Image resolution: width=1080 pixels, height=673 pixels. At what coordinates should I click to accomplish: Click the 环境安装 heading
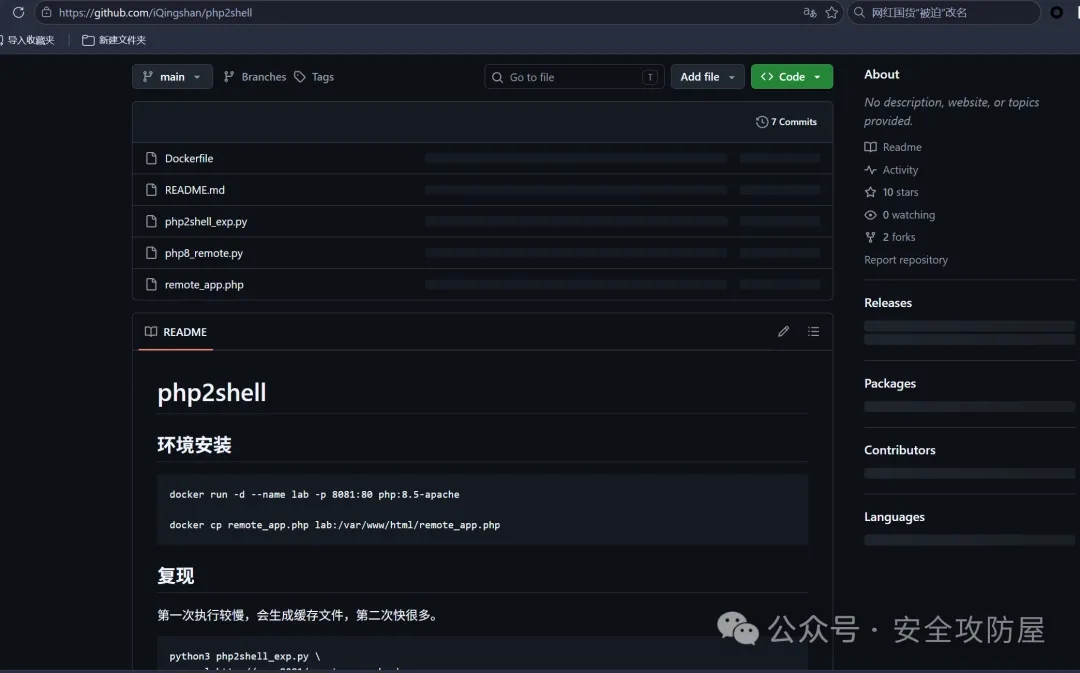tap(194, 446)
